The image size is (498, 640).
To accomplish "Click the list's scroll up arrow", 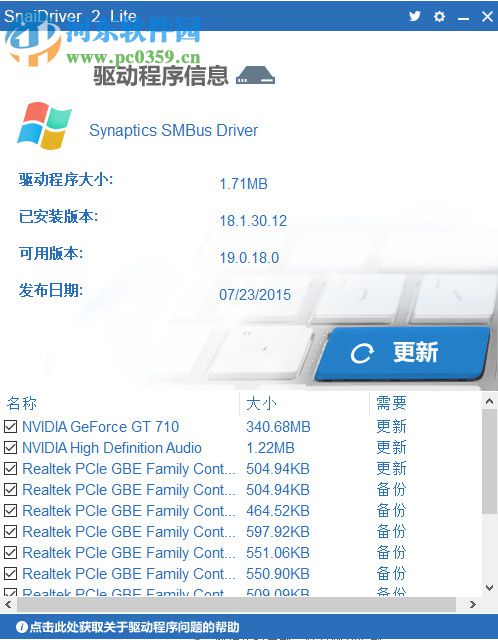I will pos(489,402).
